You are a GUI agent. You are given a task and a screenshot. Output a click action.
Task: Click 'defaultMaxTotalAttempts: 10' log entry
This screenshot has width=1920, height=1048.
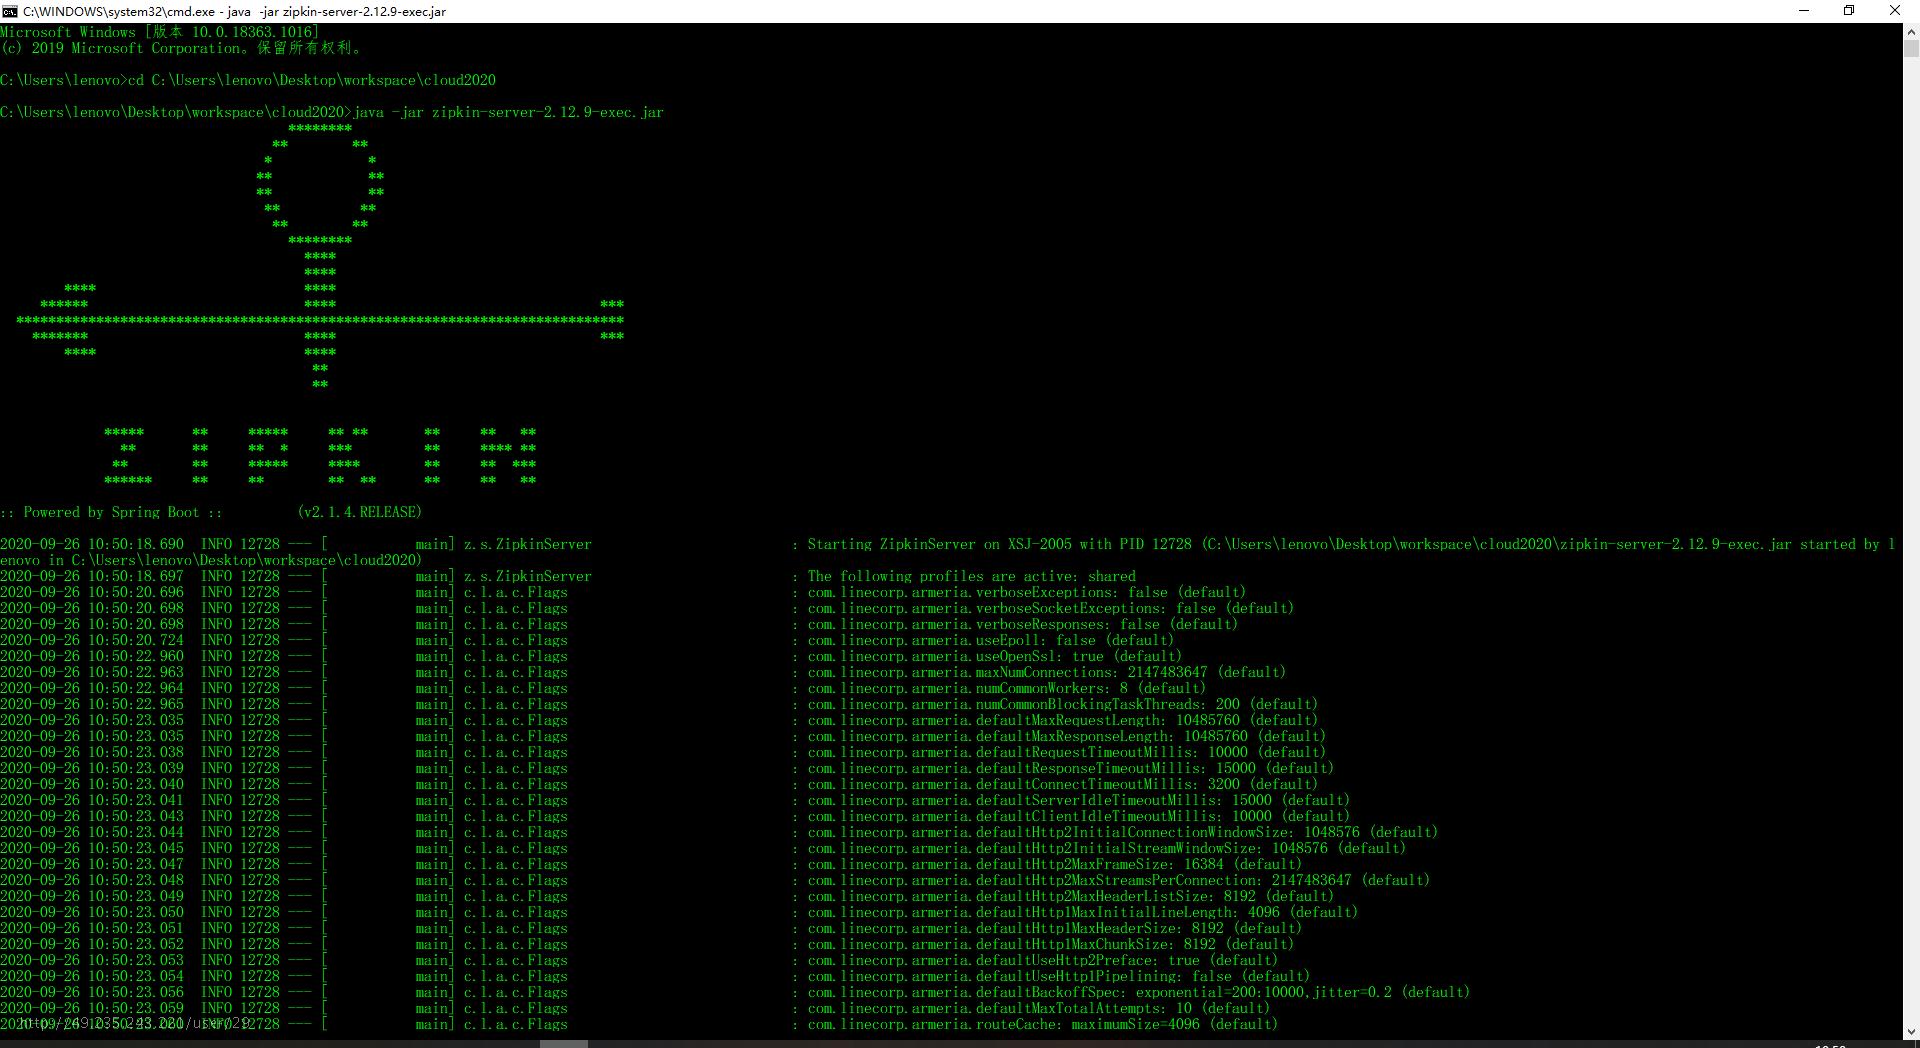point(1039,1008)
